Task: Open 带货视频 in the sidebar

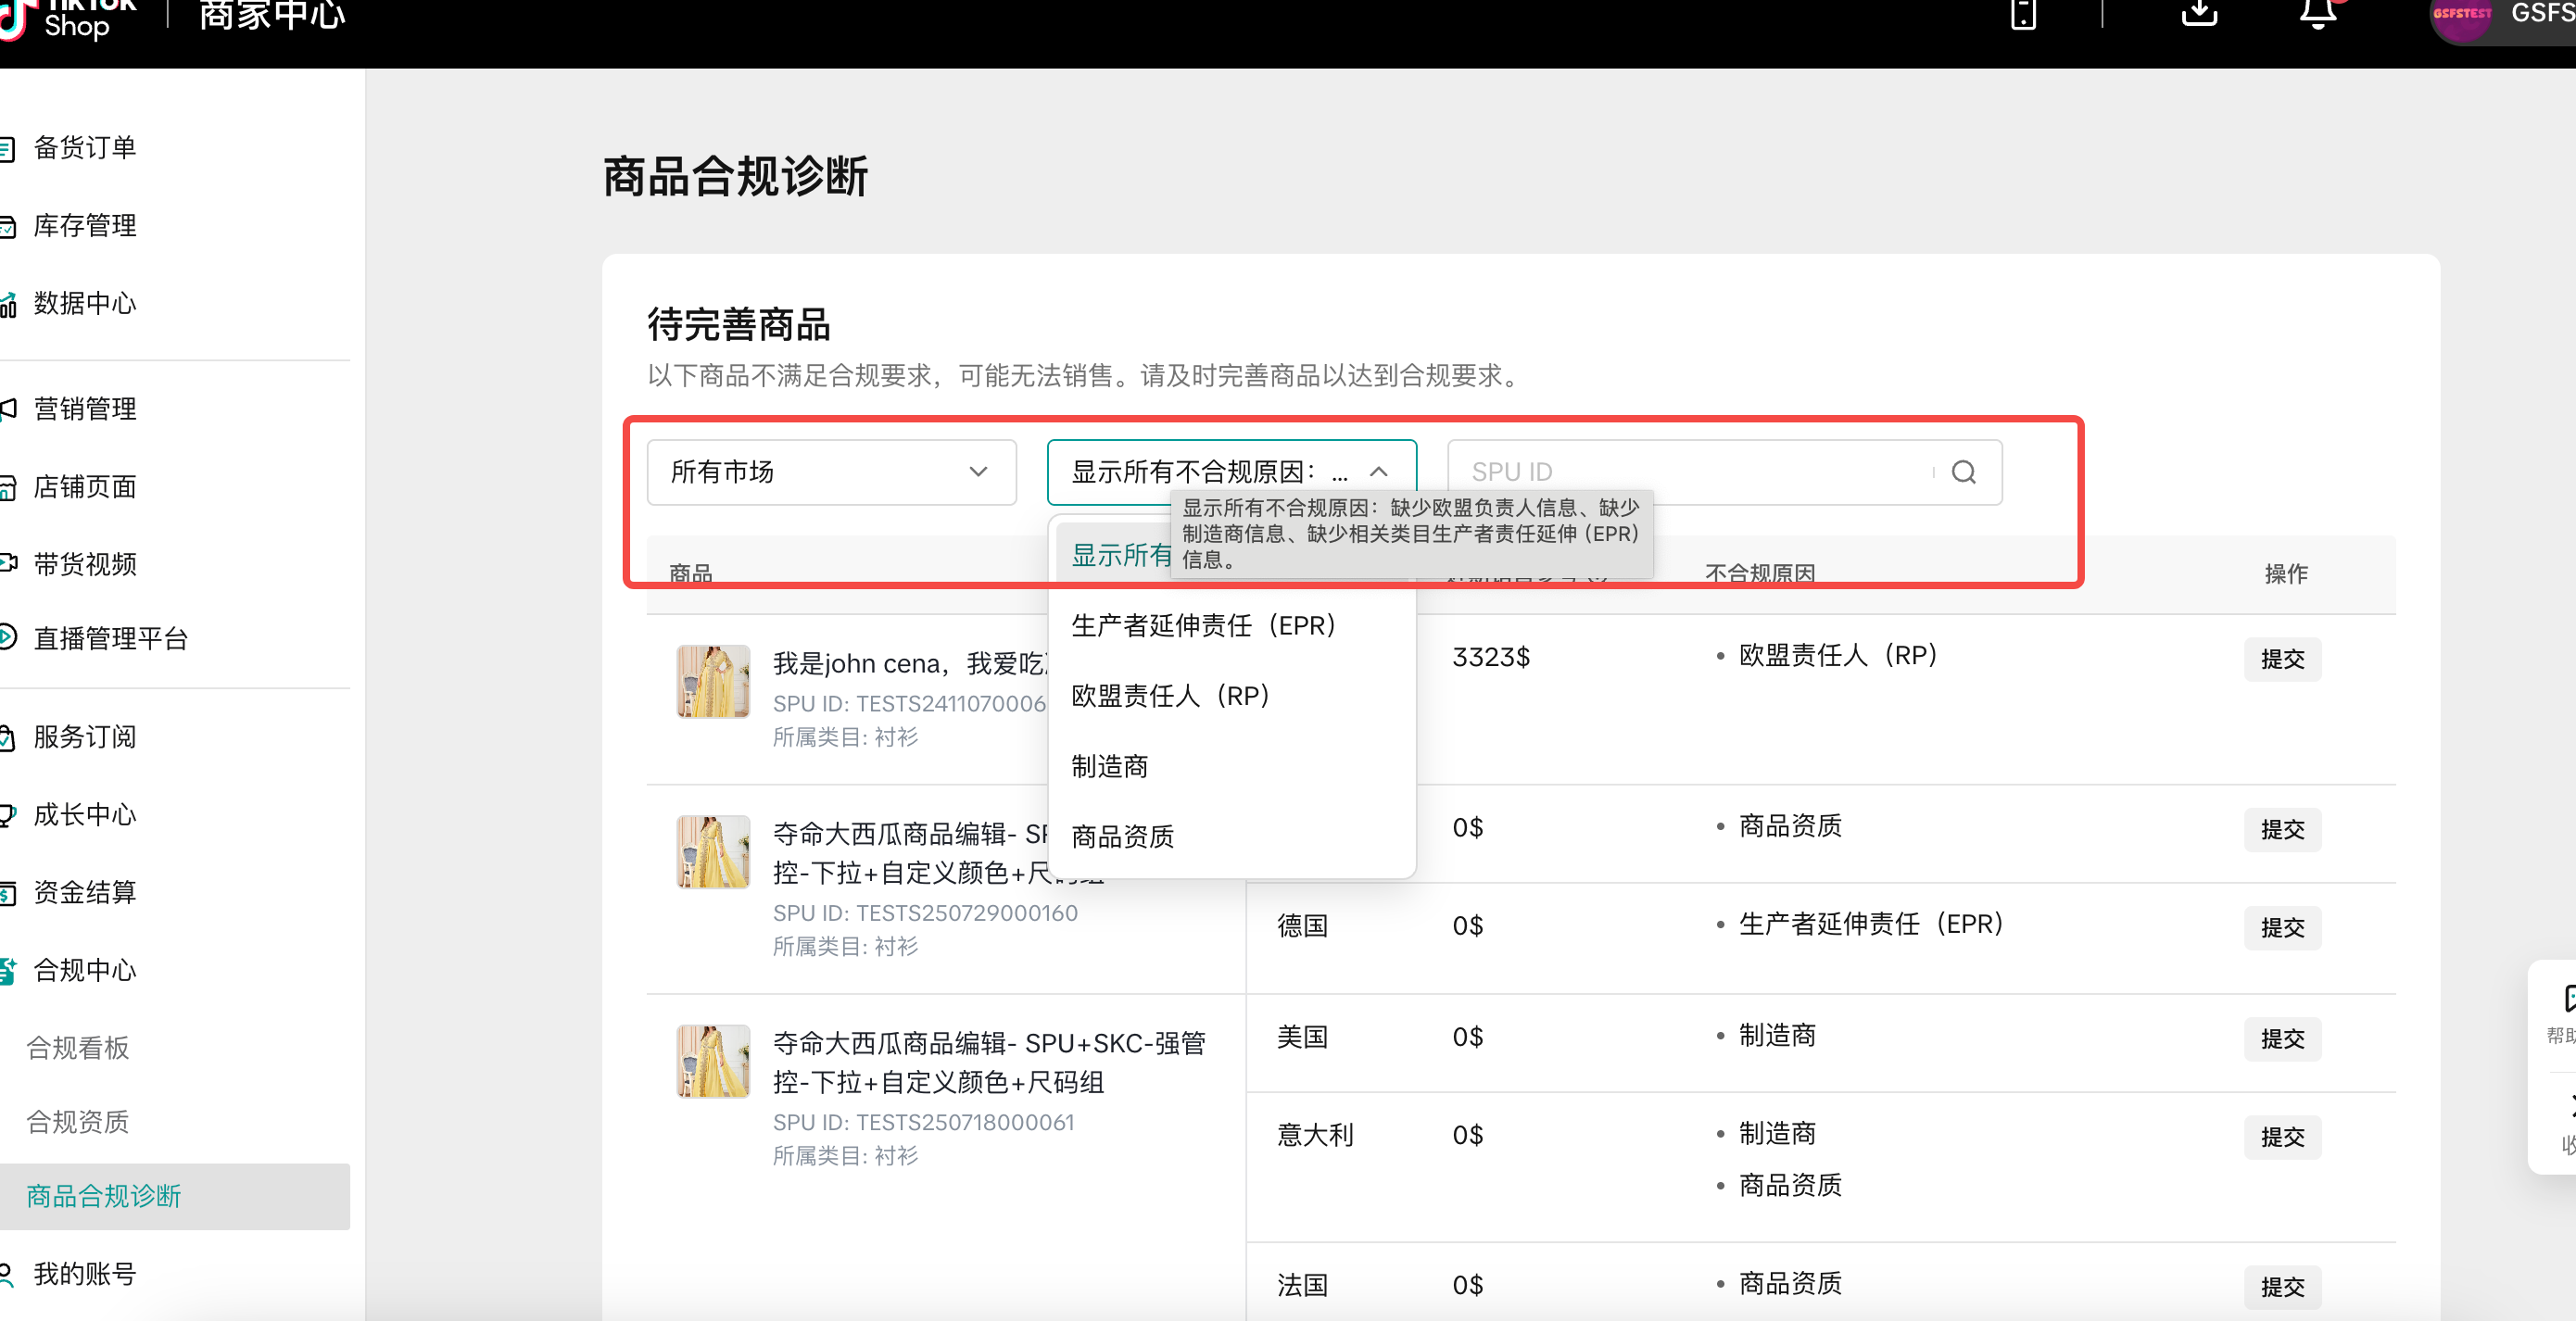Action: pos(85,564)
